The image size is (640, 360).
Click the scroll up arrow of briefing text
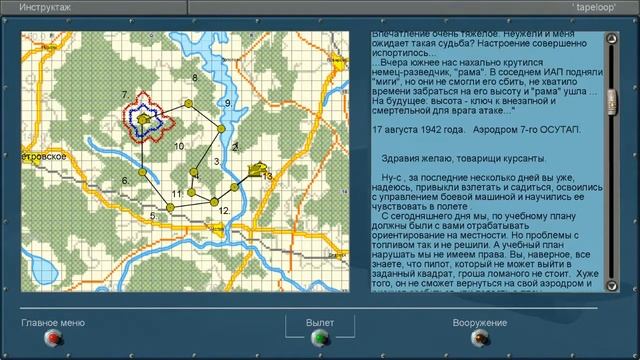pos(611,39)
